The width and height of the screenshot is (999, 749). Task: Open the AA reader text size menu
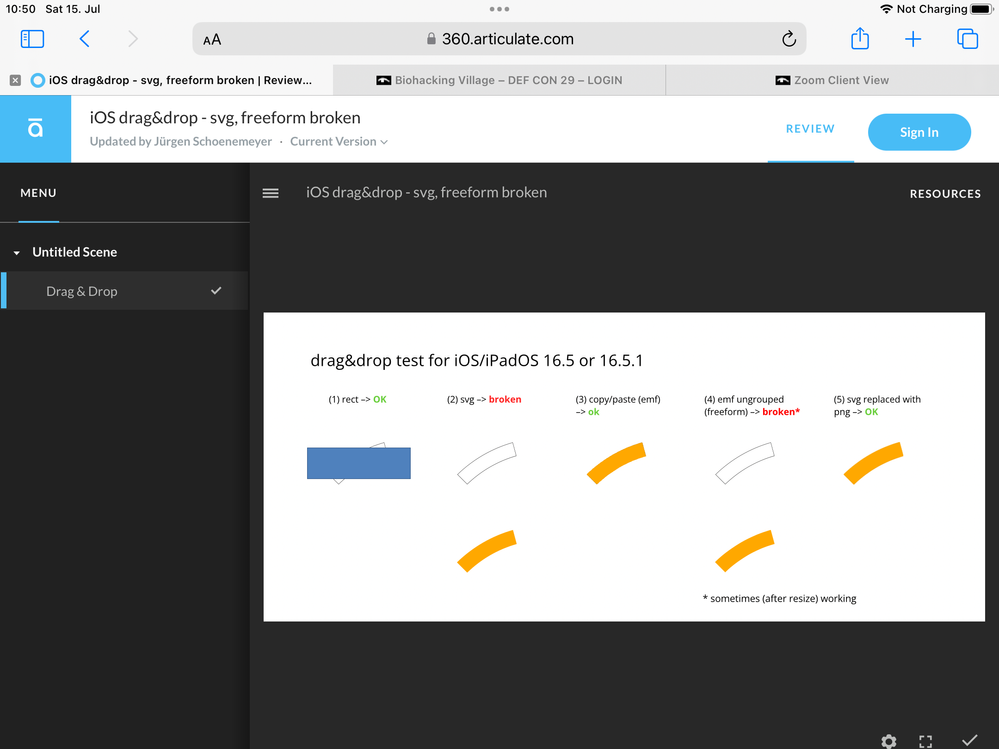pyautogui.click(x=212, y=39)
